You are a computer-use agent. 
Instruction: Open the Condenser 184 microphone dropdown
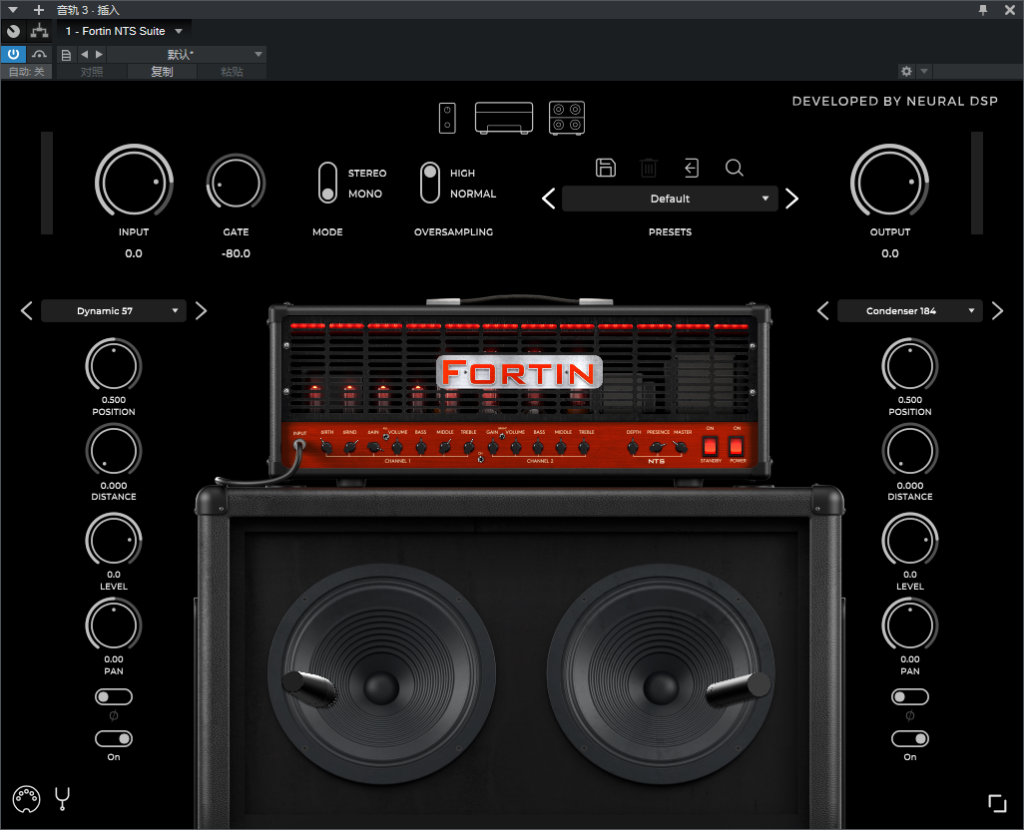tap(910, 311)
